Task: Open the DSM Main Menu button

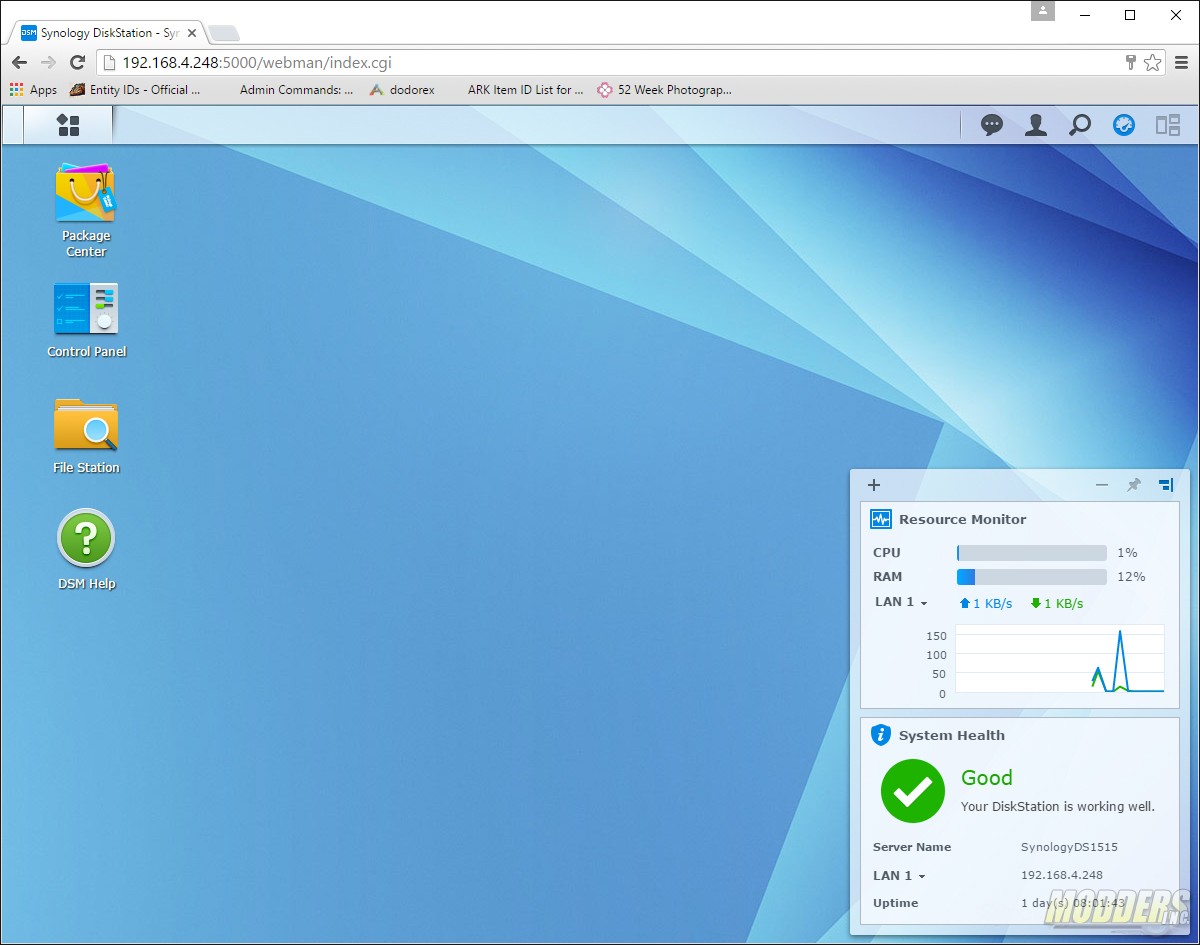Action: pos(68,125)
